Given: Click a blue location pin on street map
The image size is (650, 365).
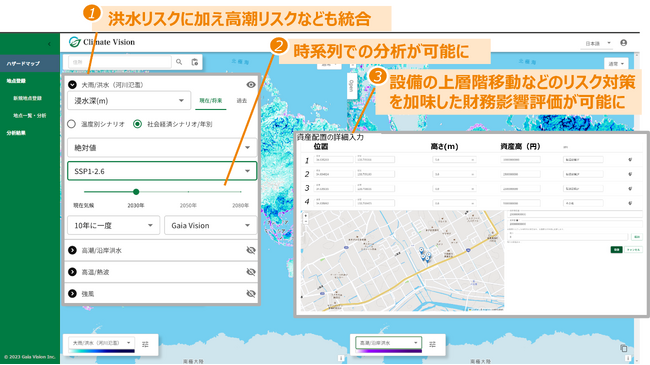Looking at the screenshot, I should click(422, 250).
